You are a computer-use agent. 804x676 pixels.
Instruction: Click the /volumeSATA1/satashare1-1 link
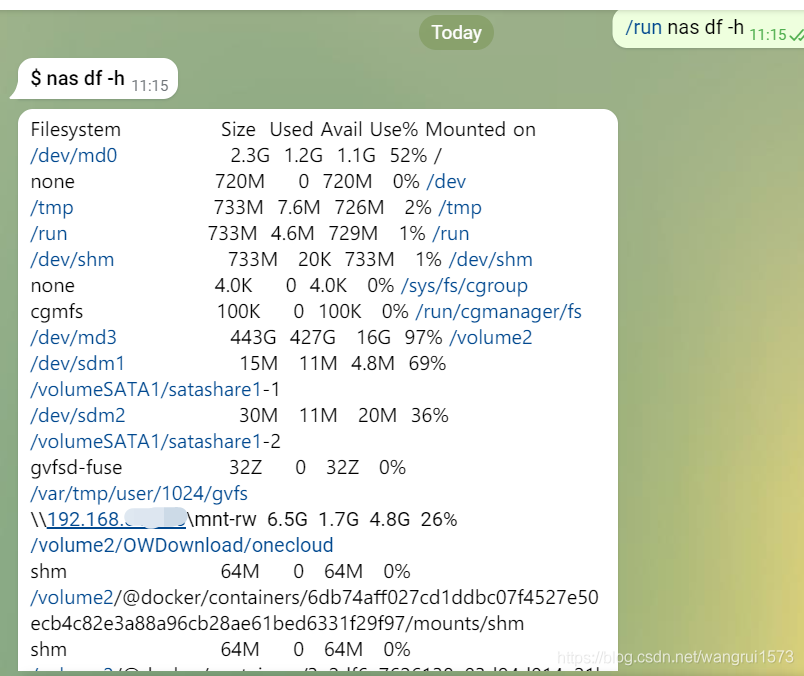click(155, 390)
